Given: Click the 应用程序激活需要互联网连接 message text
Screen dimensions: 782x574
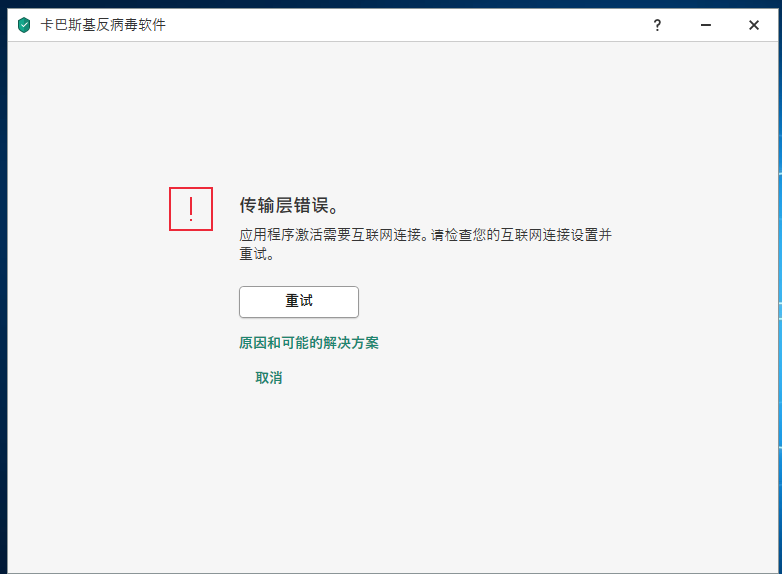Looking at the screenshot, I should tap(425, 244).
